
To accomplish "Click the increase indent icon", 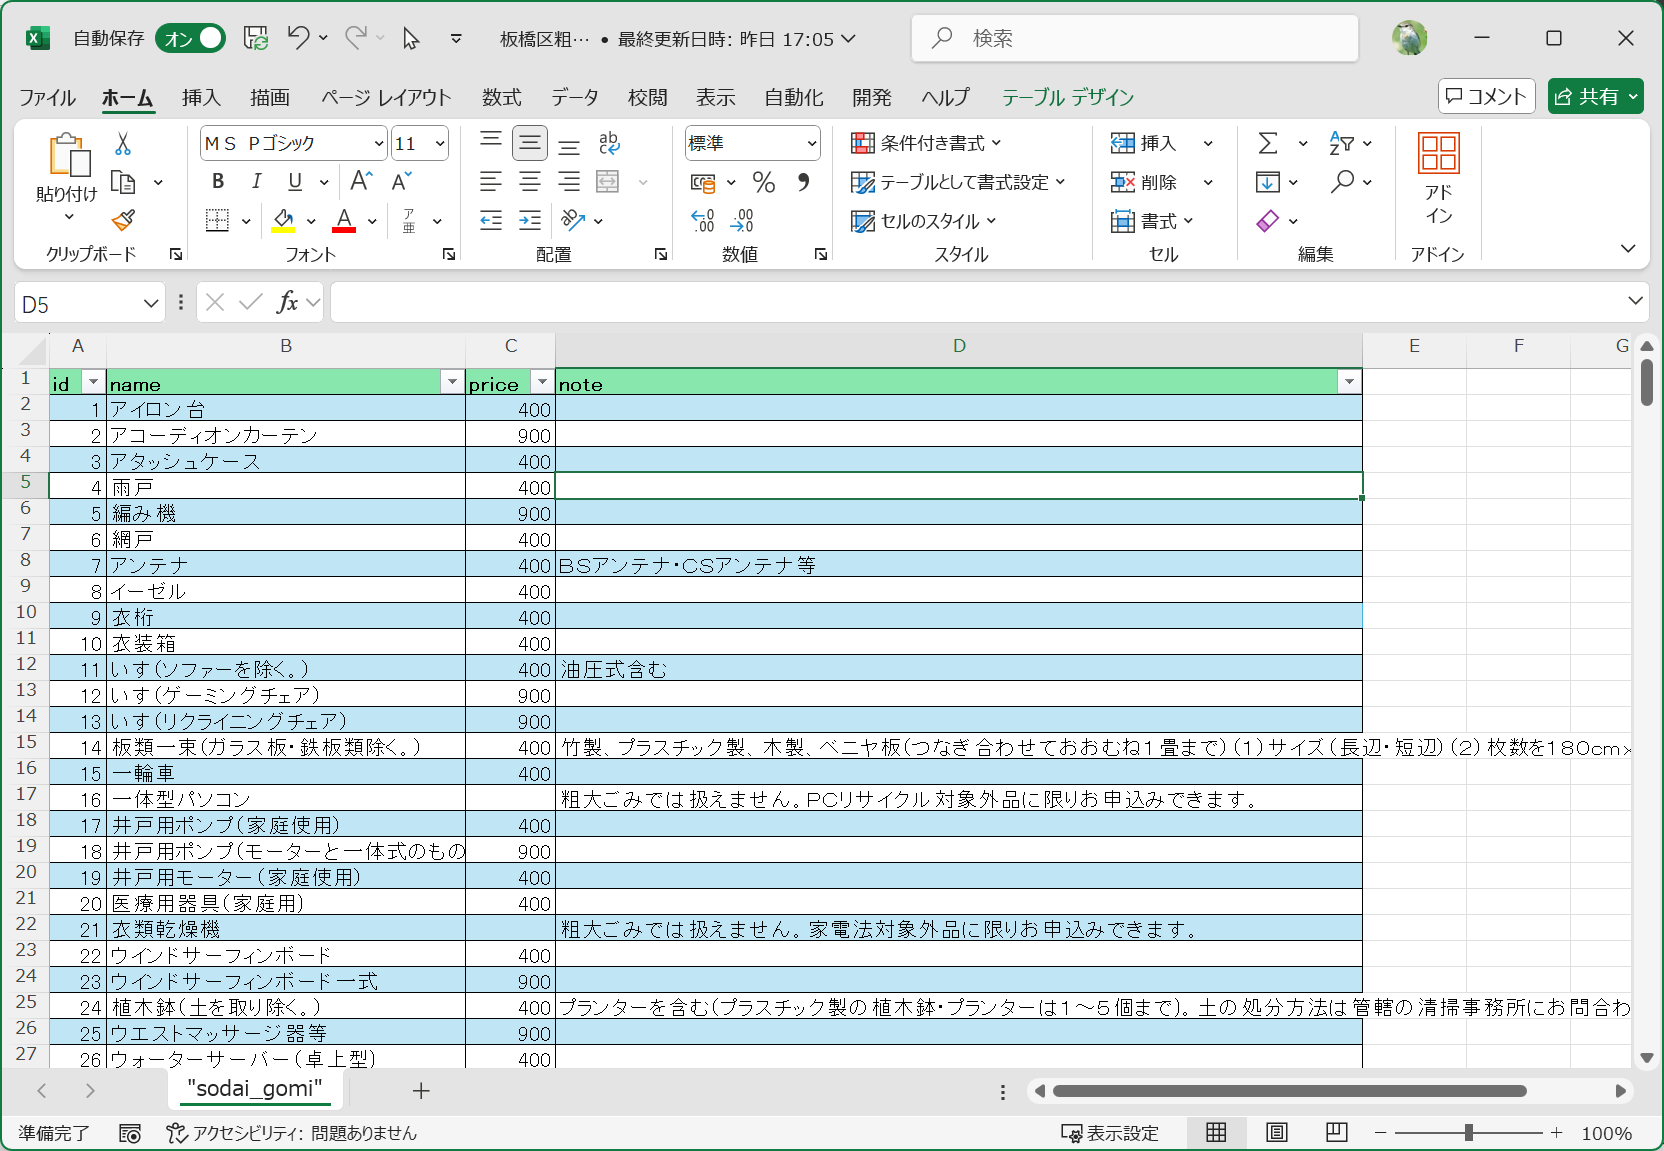I will coord(530,221).
